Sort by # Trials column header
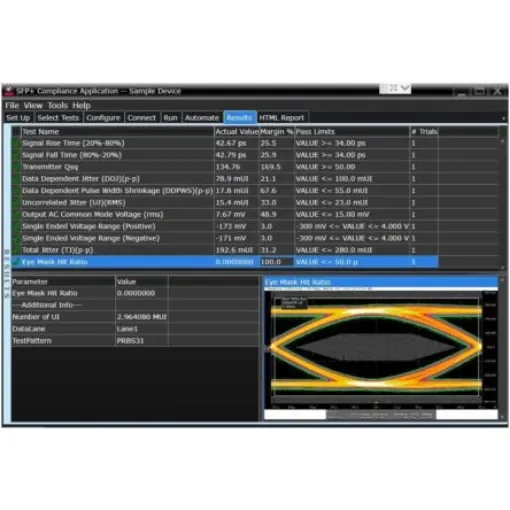Screen dimensions: 510x510 [424, 132]
